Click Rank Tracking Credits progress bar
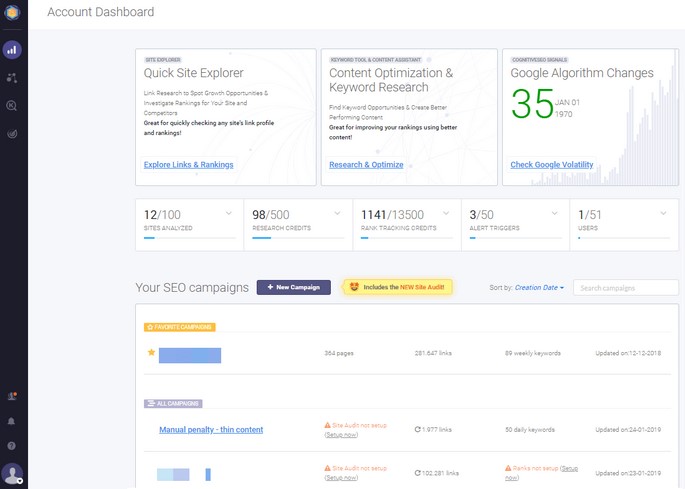Screen dimensions: 685x489 407,238
